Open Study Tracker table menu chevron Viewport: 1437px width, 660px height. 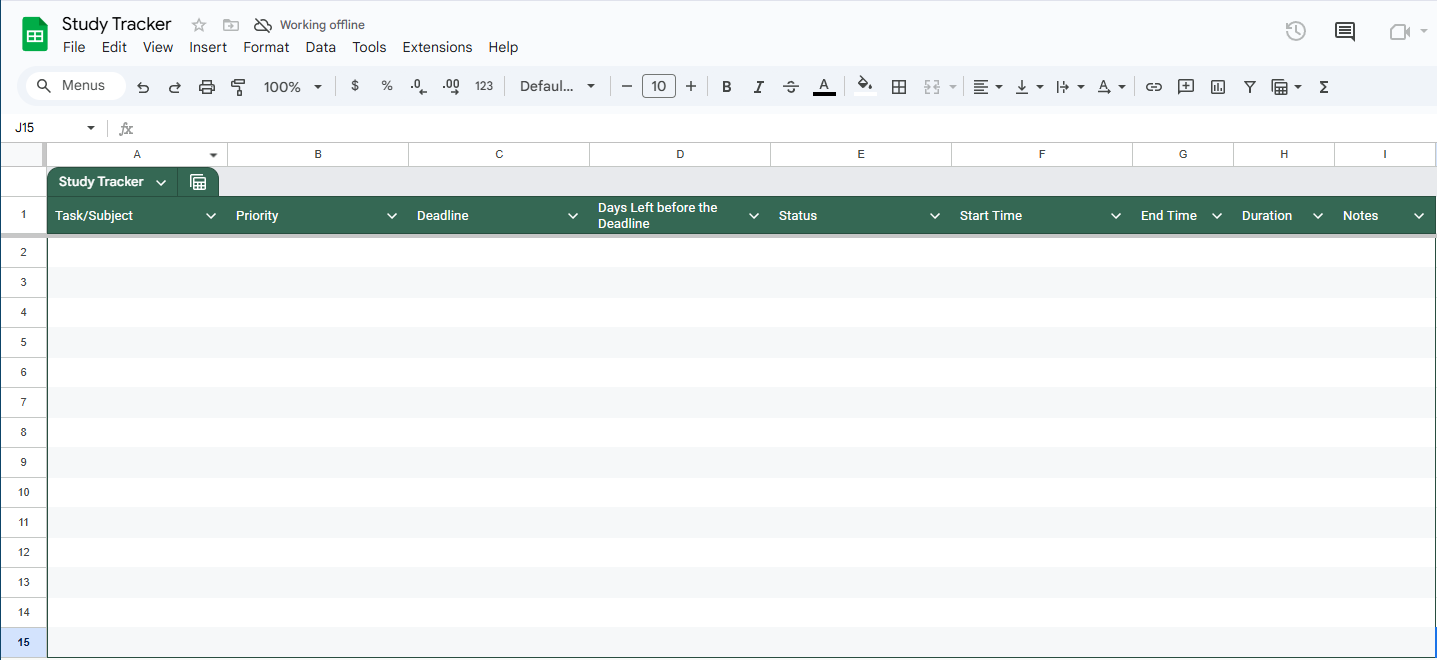tap(161, 182)
